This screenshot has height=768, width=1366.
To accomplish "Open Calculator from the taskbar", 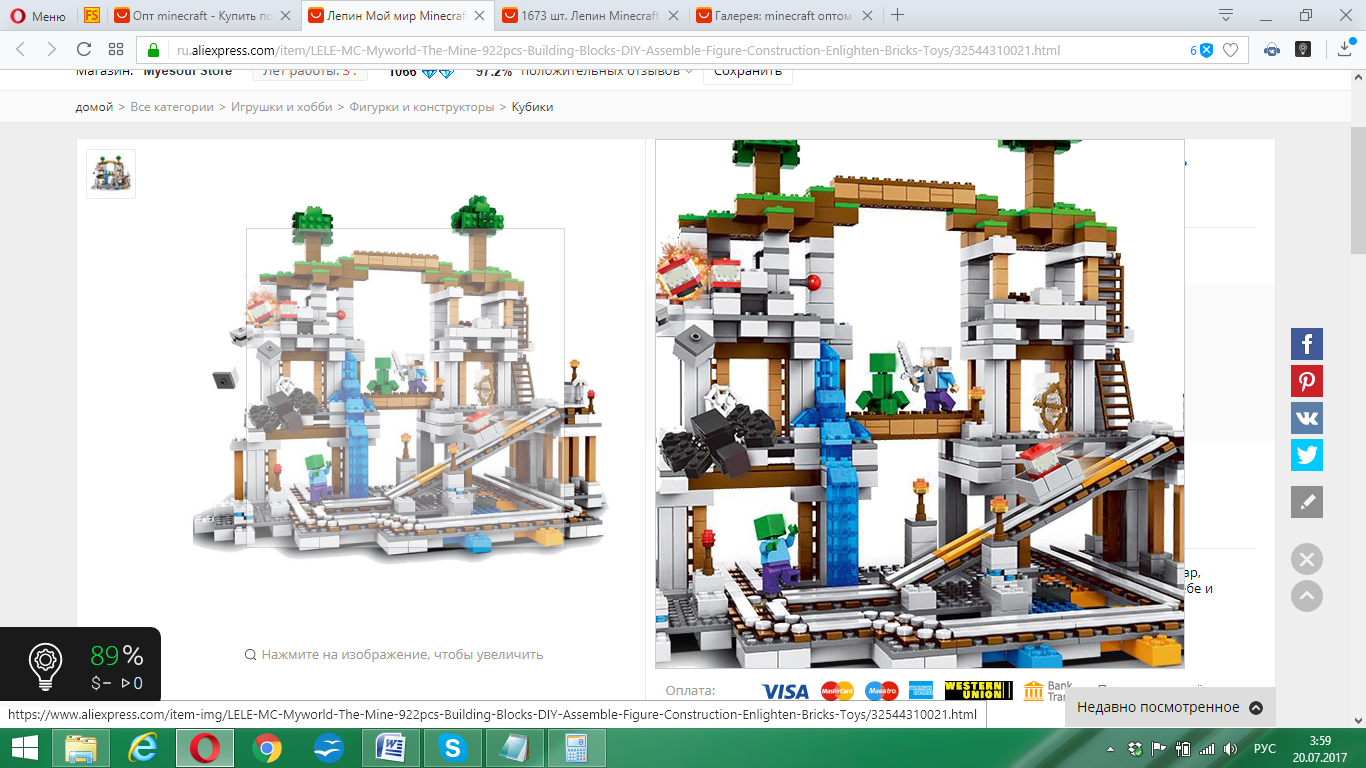I will pos(576,748).
